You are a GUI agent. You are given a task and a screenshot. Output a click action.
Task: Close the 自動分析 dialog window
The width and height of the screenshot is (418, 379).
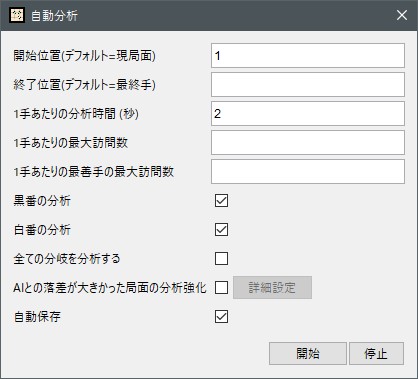click(402, 15)
